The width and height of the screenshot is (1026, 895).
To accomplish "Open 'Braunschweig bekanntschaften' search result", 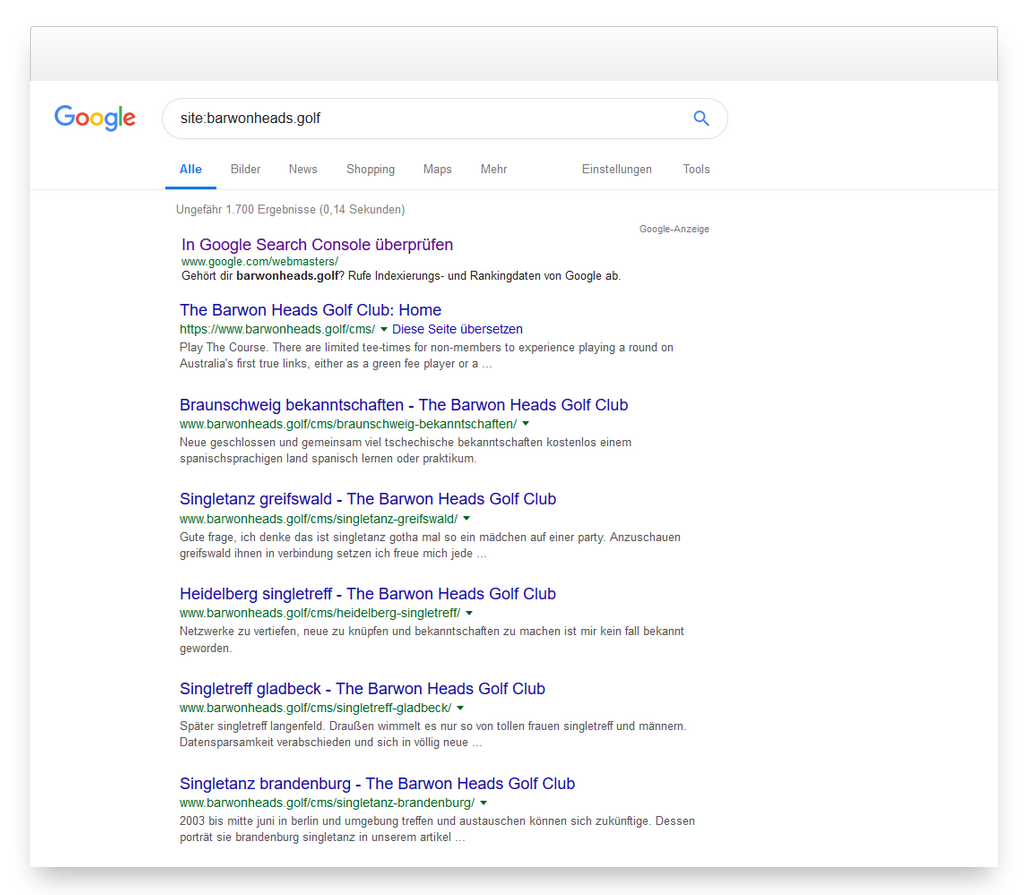I will click(x=403, y=405).
